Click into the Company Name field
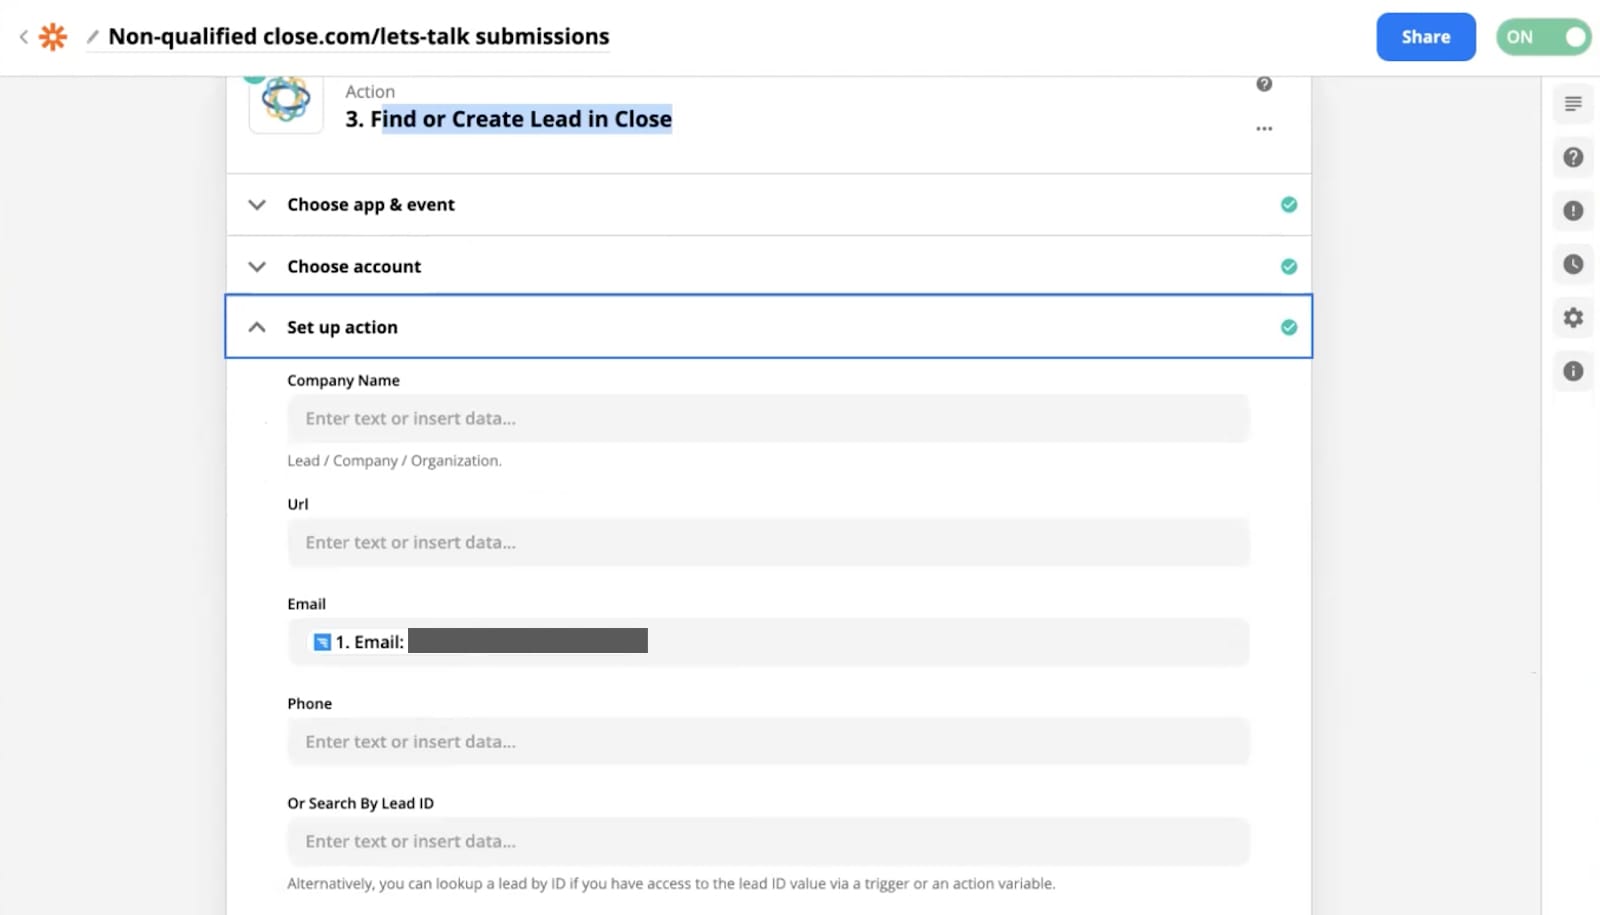The width and height of the screenshot is (1600, 915). pyautogui.click(x=768, y=419)
